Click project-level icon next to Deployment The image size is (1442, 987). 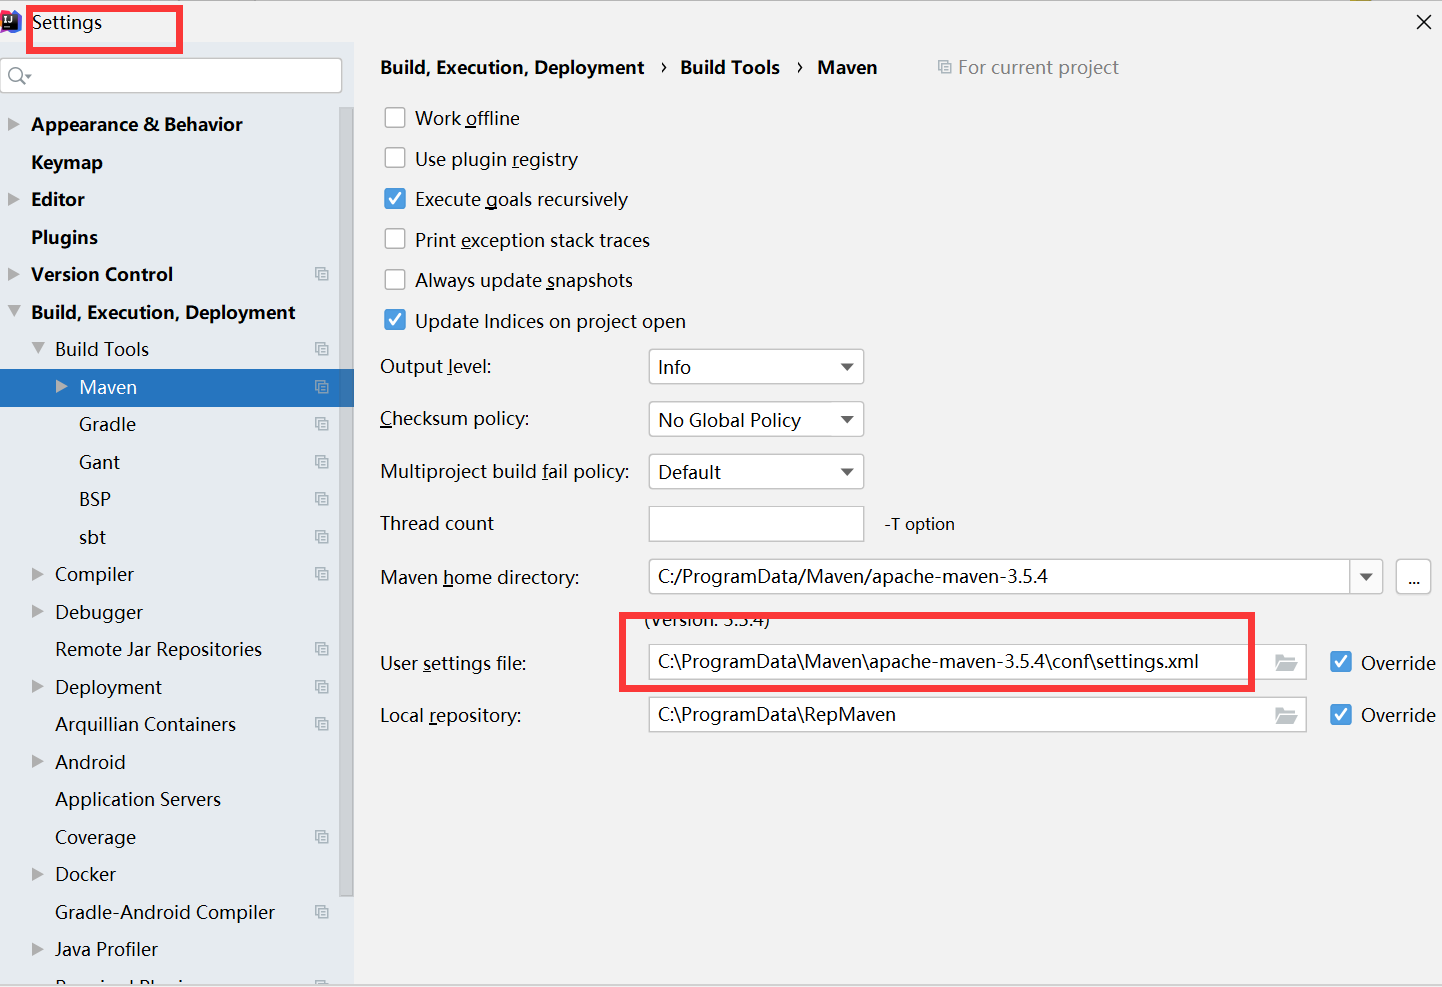322,687
